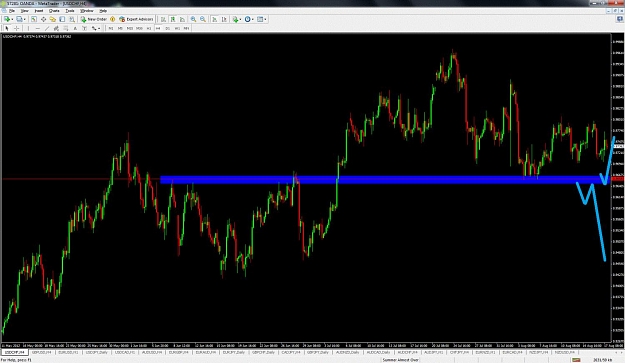This screenshot has height=363, width=625.
Task: Zoom in on the chart
Action: 193,19
